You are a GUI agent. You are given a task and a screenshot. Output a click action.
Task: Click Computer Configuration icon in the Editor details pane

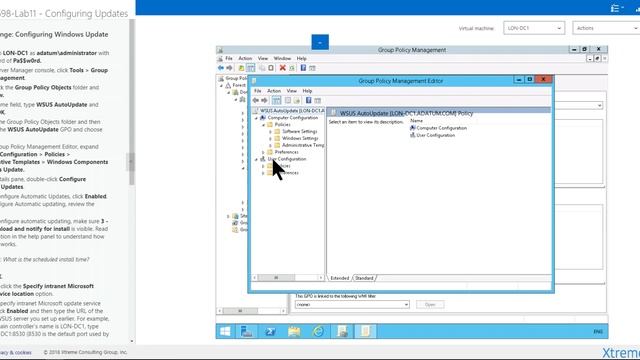pos(413,128)
